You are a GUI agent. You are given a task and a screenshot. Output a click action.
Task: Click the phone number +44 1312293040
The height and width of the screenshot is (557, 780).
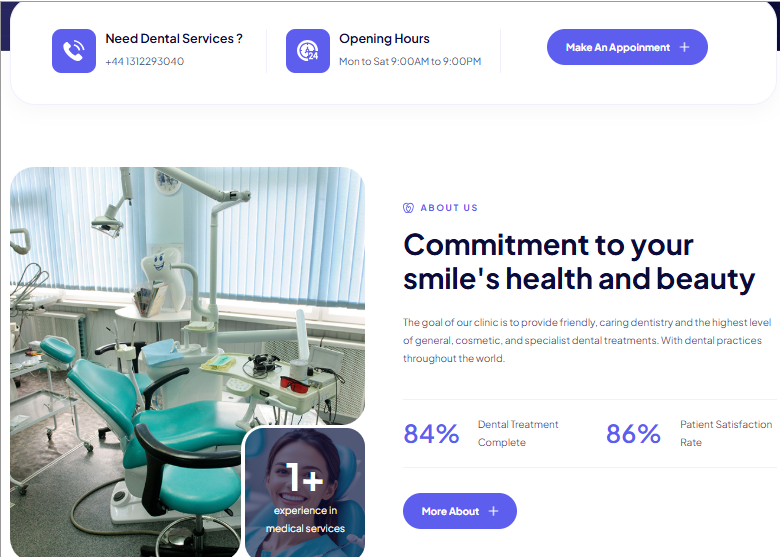pos(145,61)
